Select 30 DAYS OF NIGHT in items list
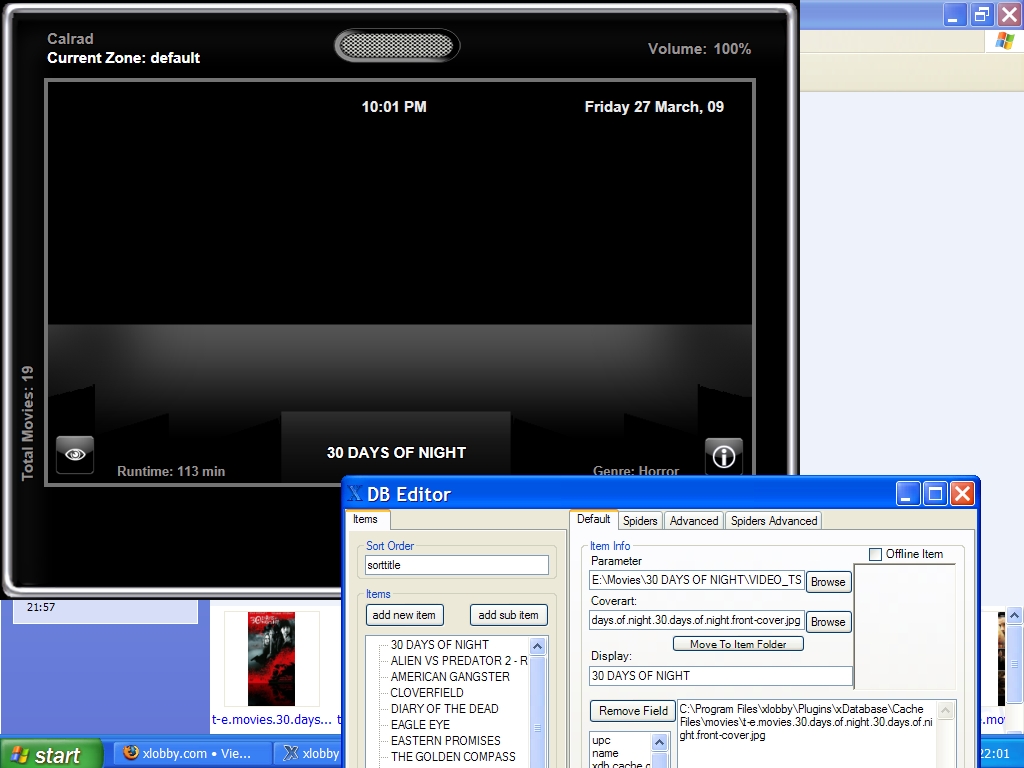Screen dimensions: 1024x768 coord(440,645)
